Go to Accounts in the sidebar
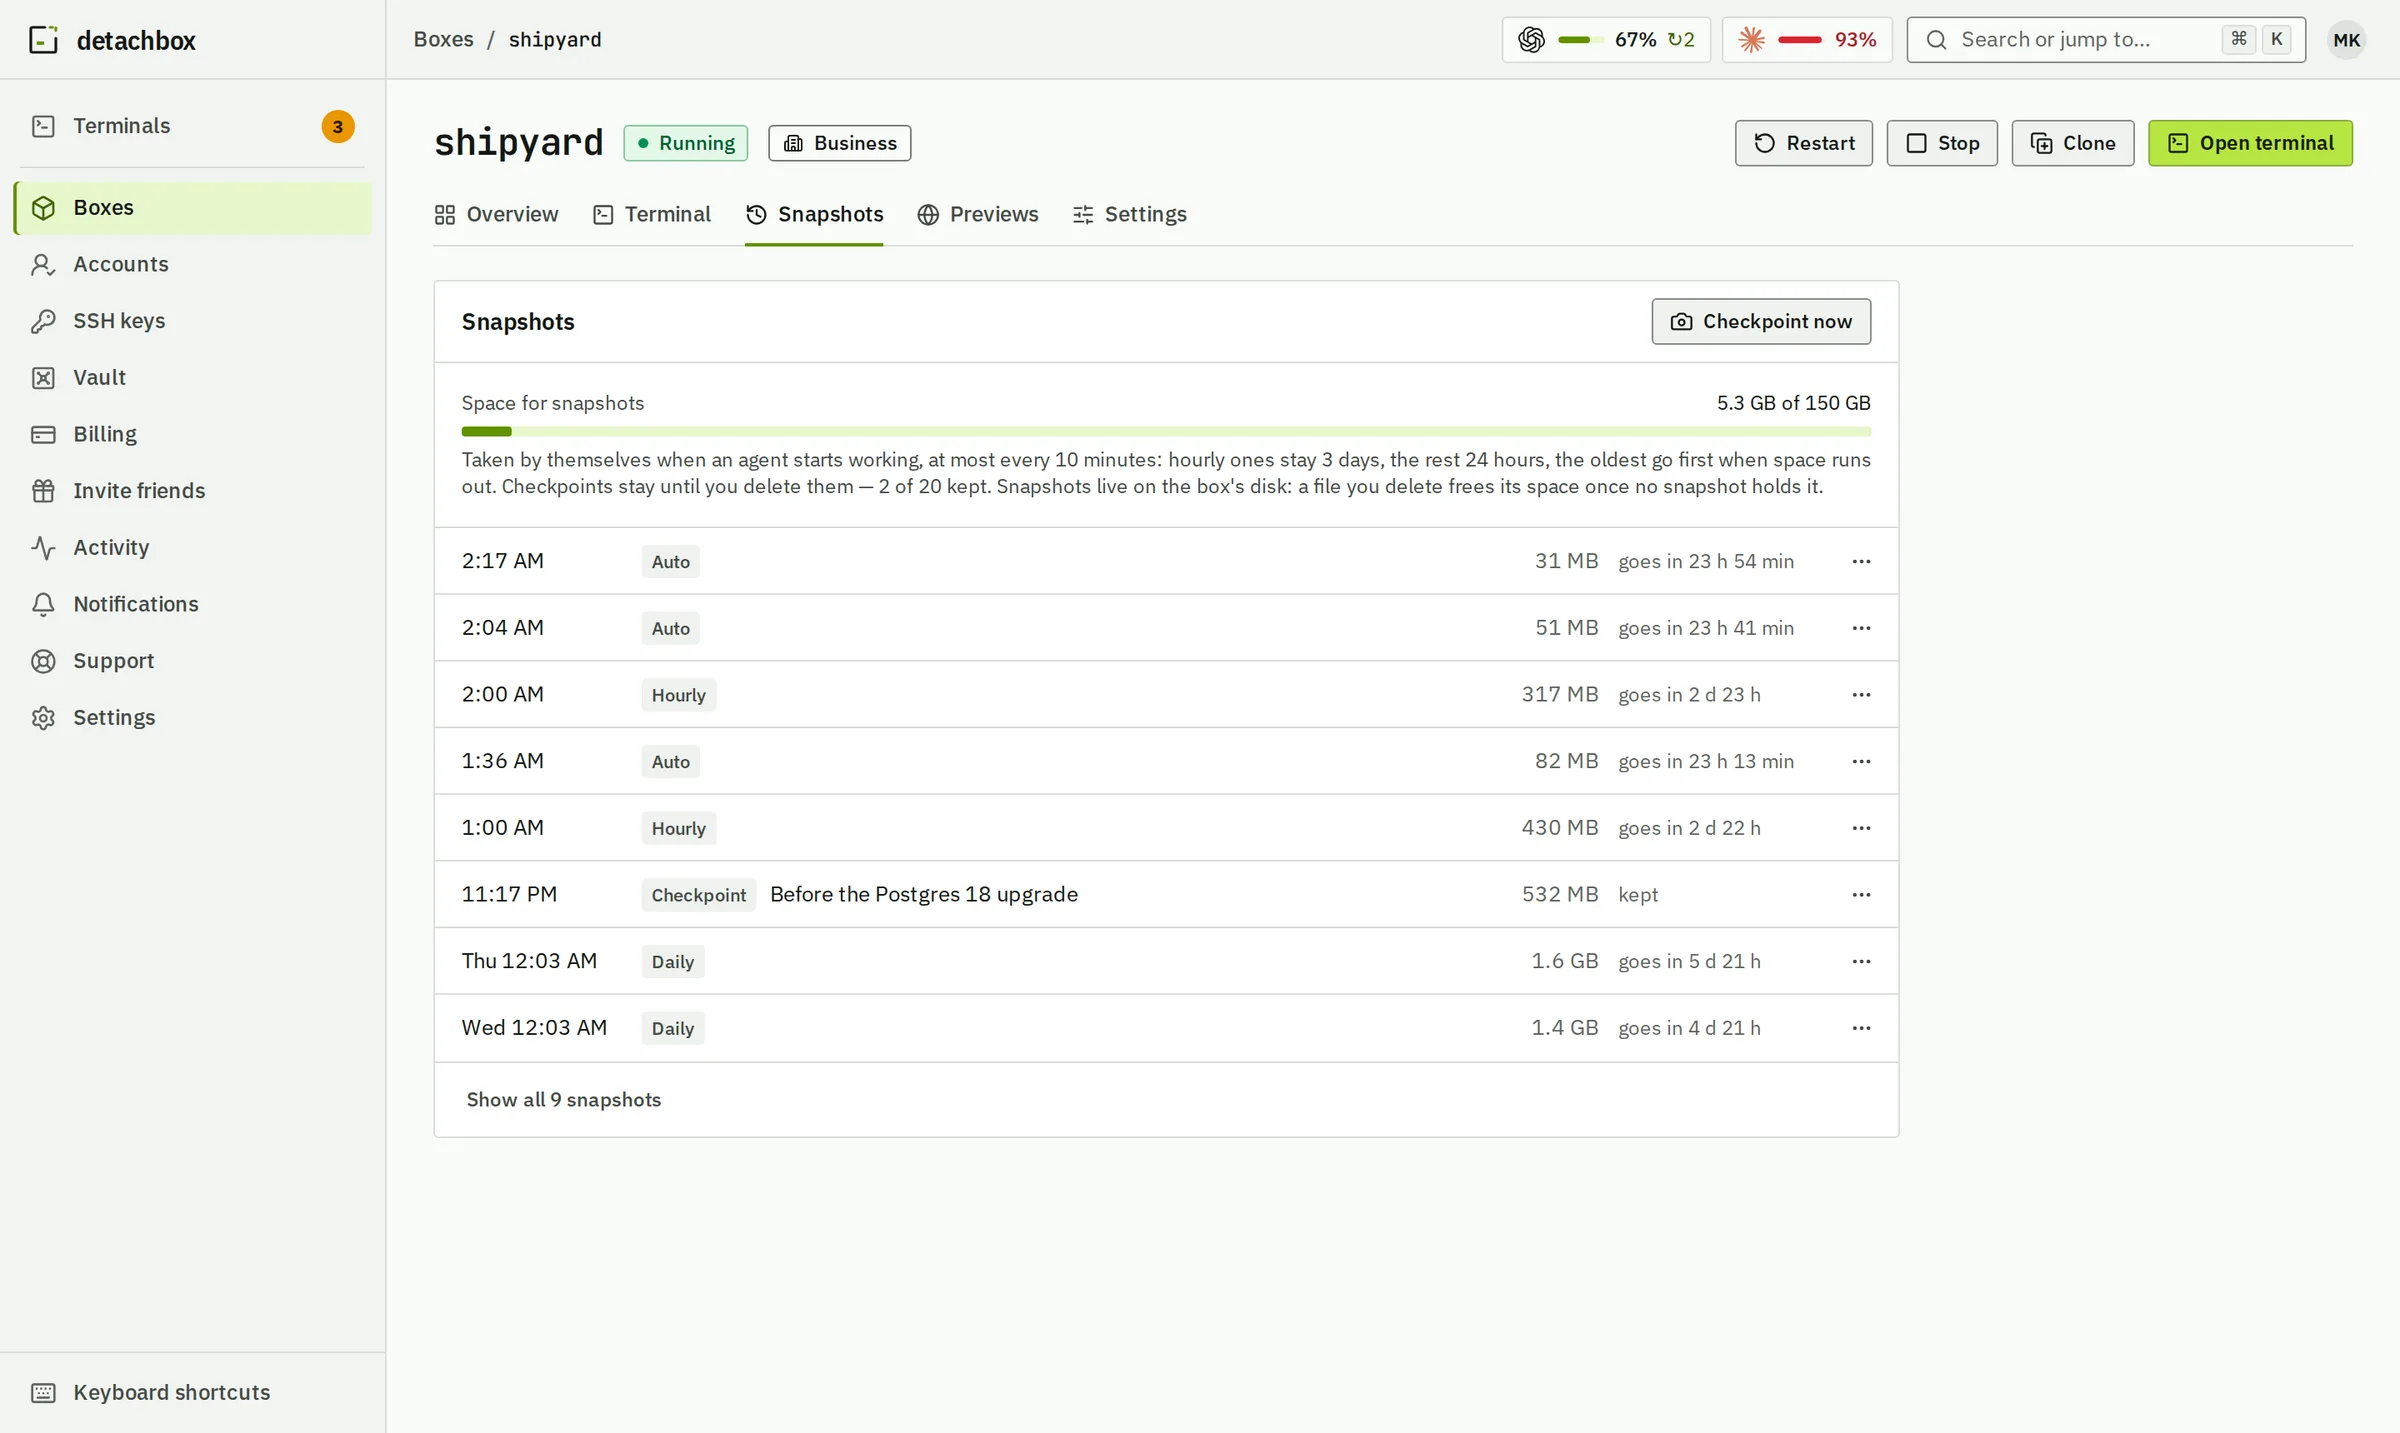2400x1433 pixels. [x=192, y=264]
